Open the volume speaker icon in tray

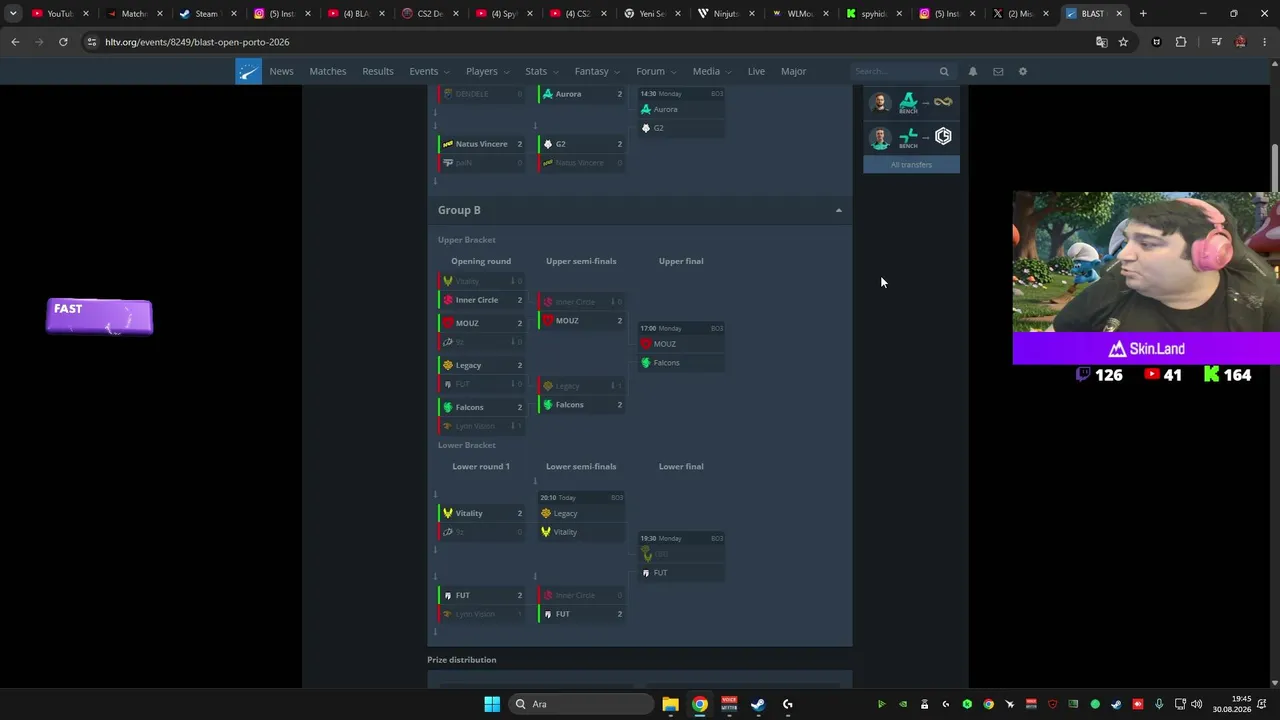coord(1196,704)
